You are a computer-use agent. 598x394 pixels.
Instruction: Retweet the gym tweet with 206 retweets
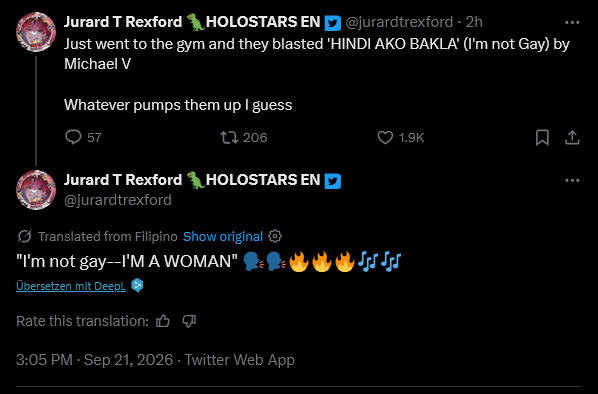pyautogui.click(x=229, y=137)
